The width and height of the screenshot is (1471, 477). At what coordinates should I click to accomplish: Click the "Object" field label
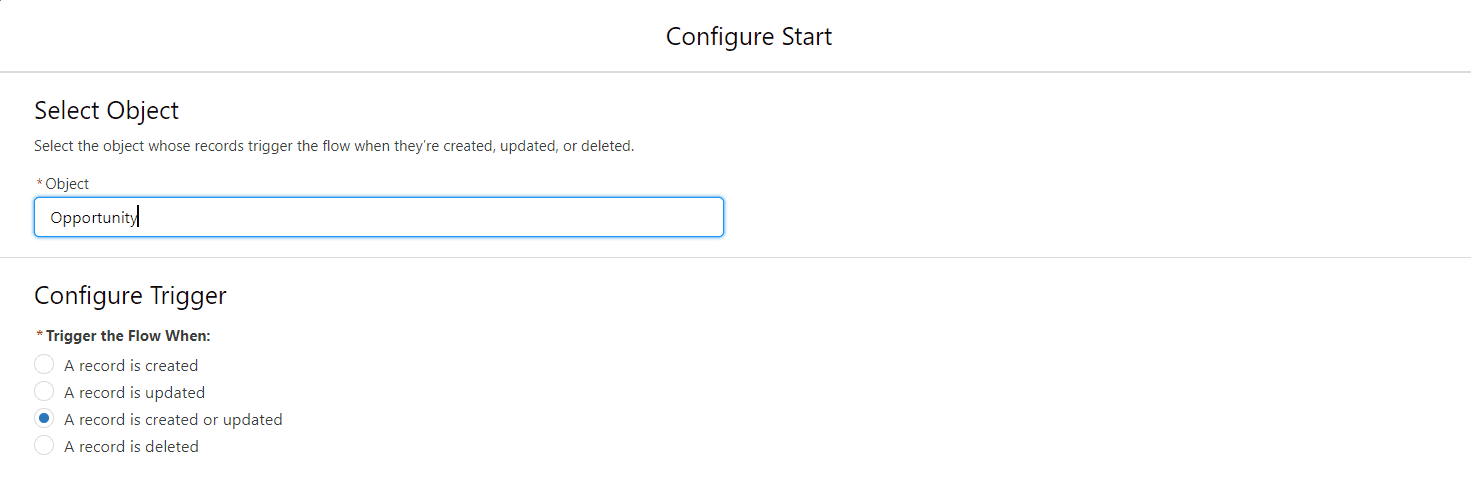(x=67, y=184)
